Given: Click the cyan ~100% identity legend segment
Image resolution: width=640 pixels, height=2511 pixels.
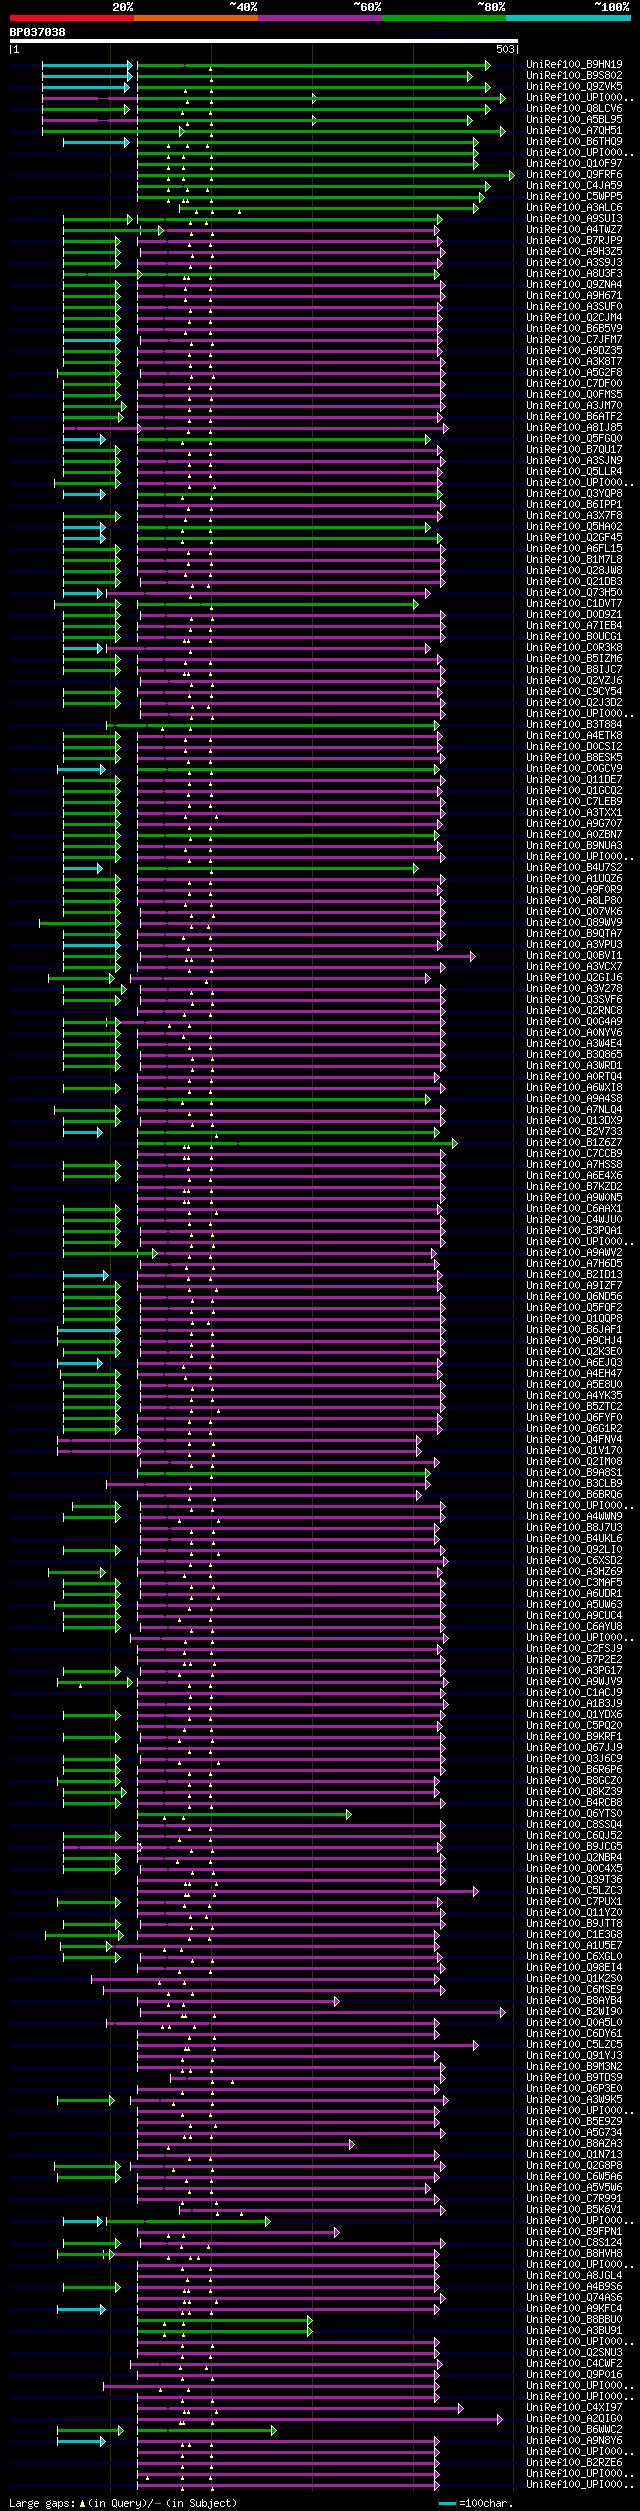Looking at the screenshot, I should click(x=567, y=18).
